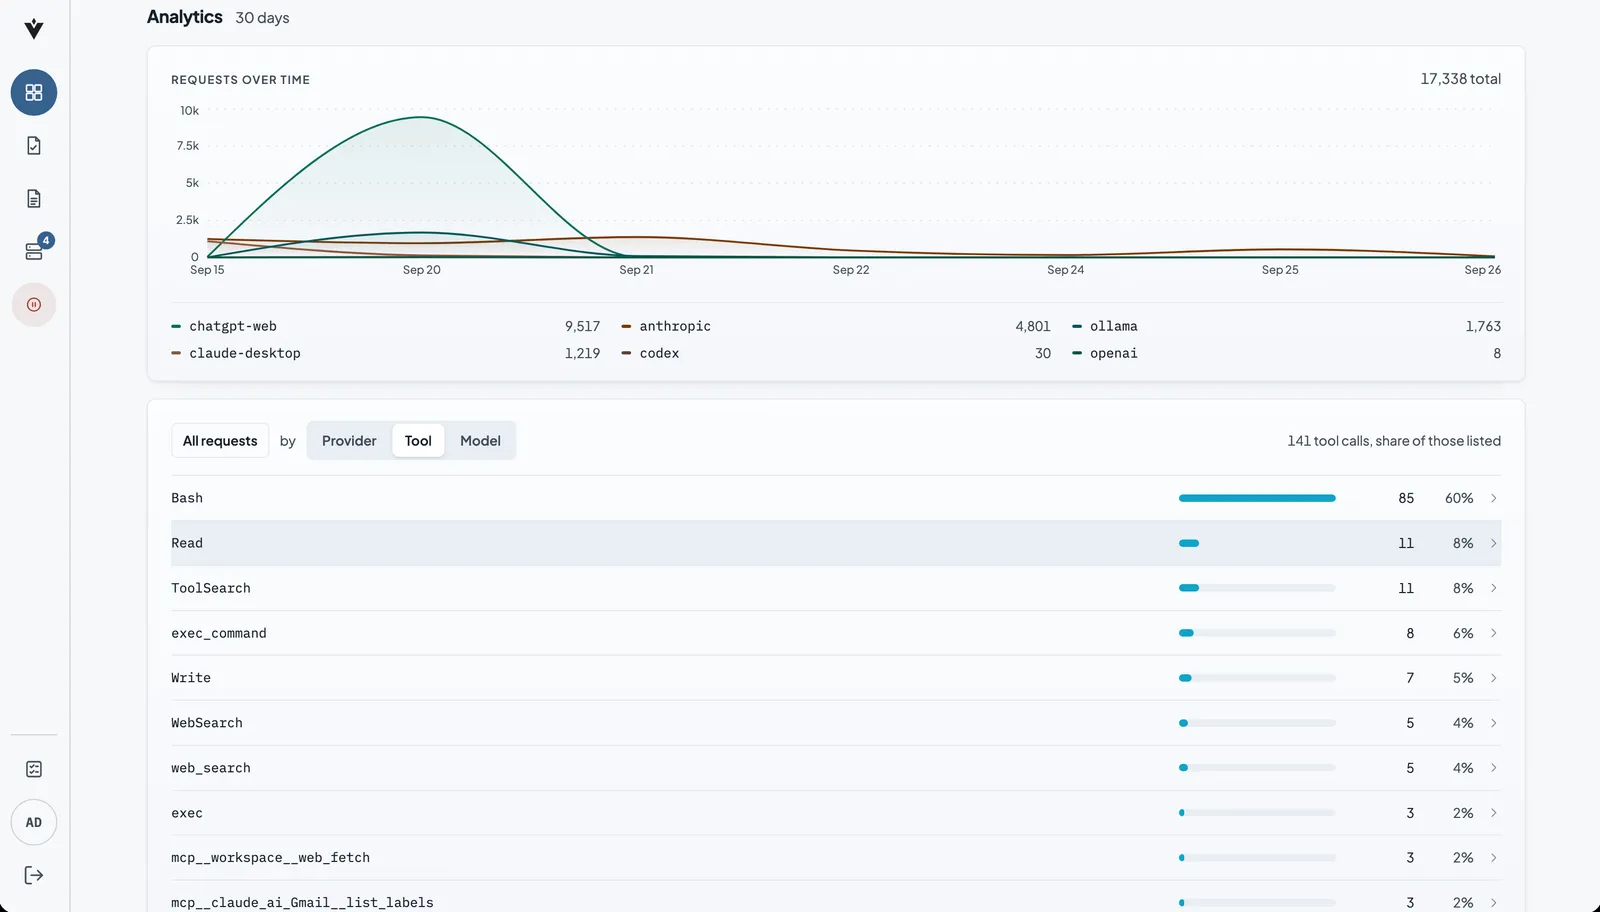1600x912 pixels.
Task: Toggle anthropic series in chart legend
Action: click(836, 326)
